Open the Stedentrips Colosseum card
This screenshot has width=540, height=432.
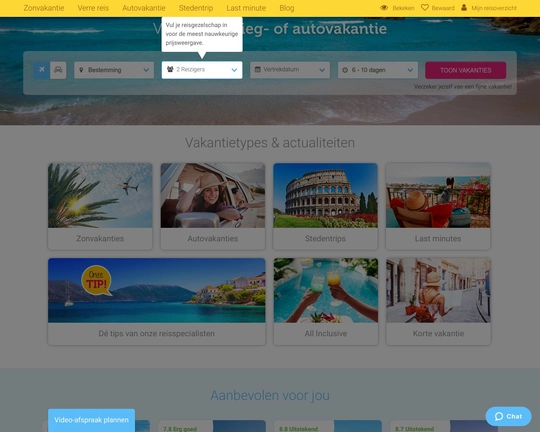[x=325, y=206]
